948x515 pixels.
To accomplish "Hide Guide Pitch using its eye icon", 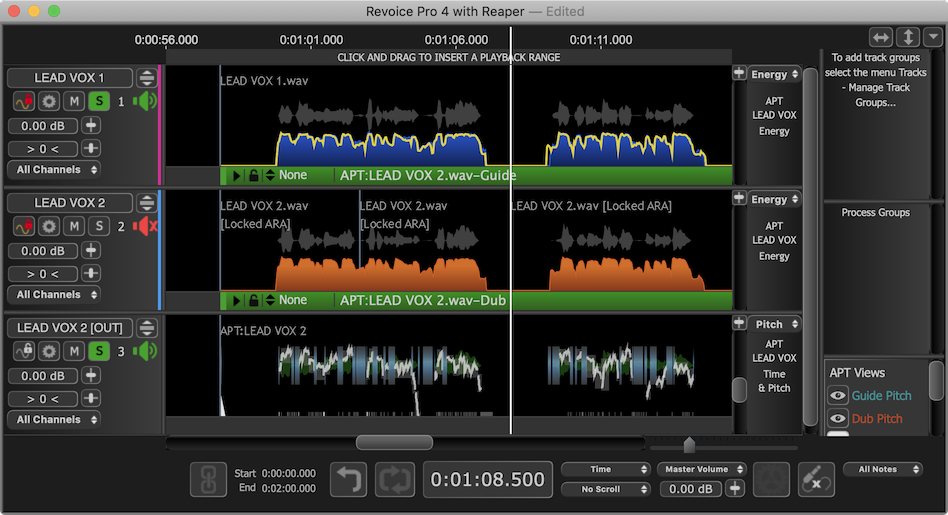I will click(x=838, y=396).
